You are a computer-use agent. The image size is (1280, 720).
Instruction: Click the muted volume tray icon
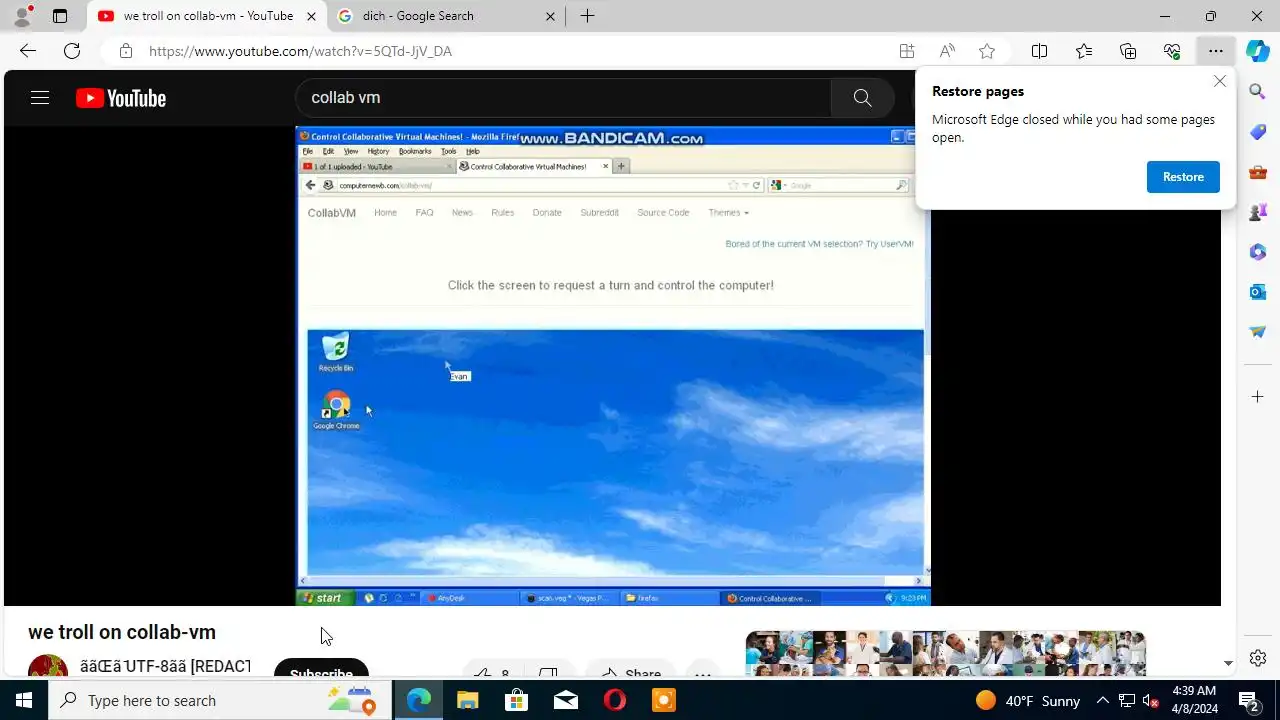(1150, 700)
